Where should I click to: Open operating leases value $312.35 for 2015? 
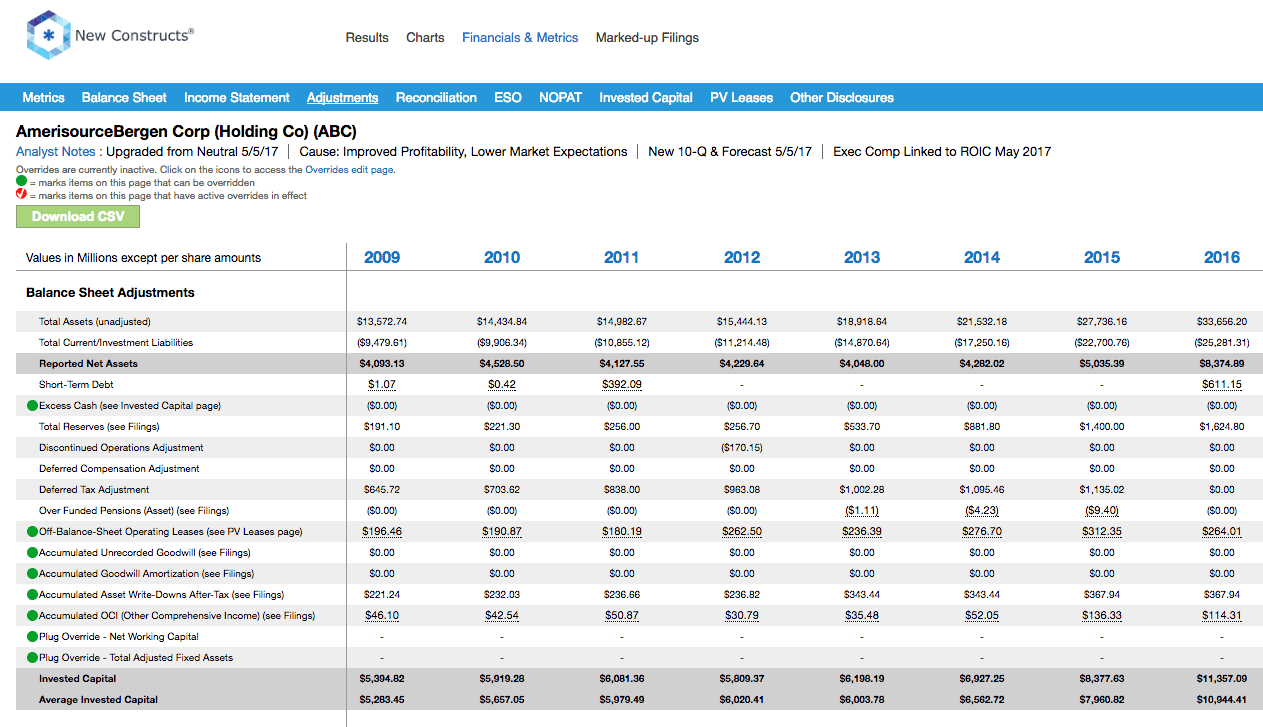point(1102,532)
